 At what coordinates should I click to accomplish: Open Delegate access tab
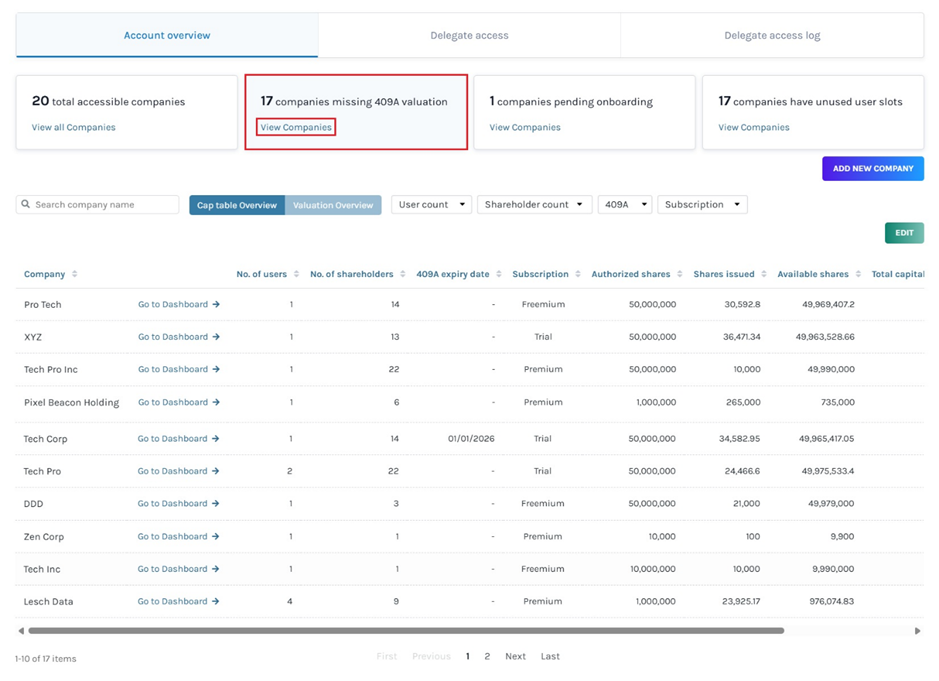[x=469, y=36]
